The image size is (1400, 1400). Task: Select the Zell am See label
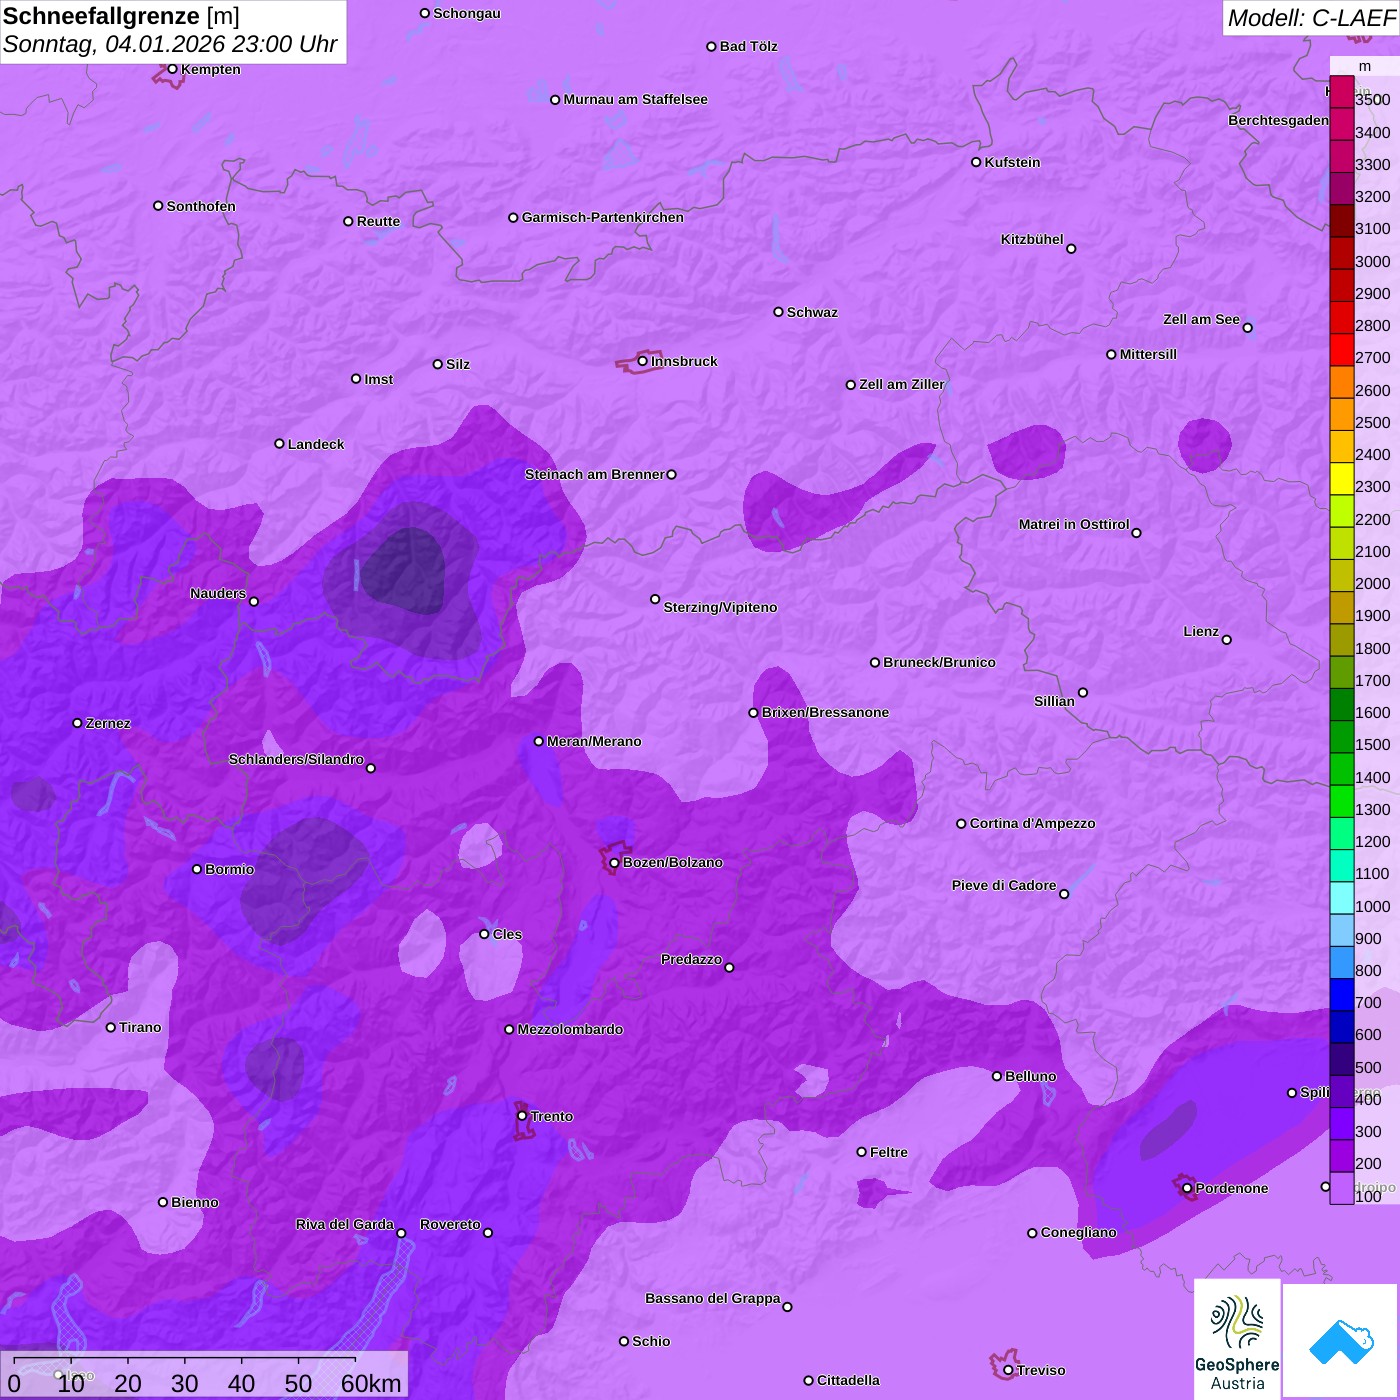(x=1201, y=319)
